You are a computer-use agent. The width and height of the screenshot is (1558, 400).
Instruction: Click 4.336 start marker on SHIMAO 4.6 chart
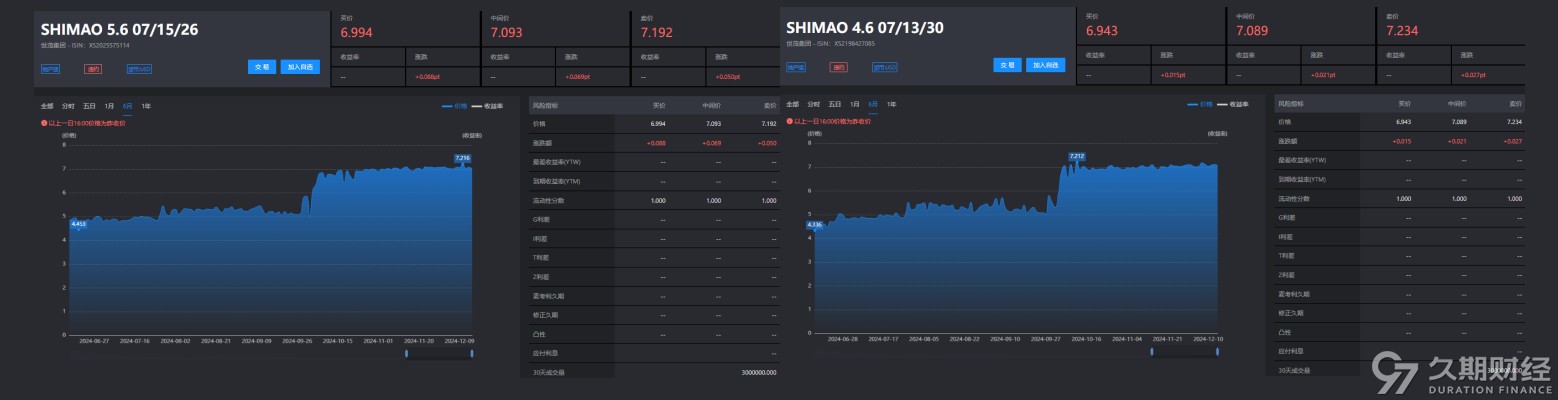coord(814,225)
